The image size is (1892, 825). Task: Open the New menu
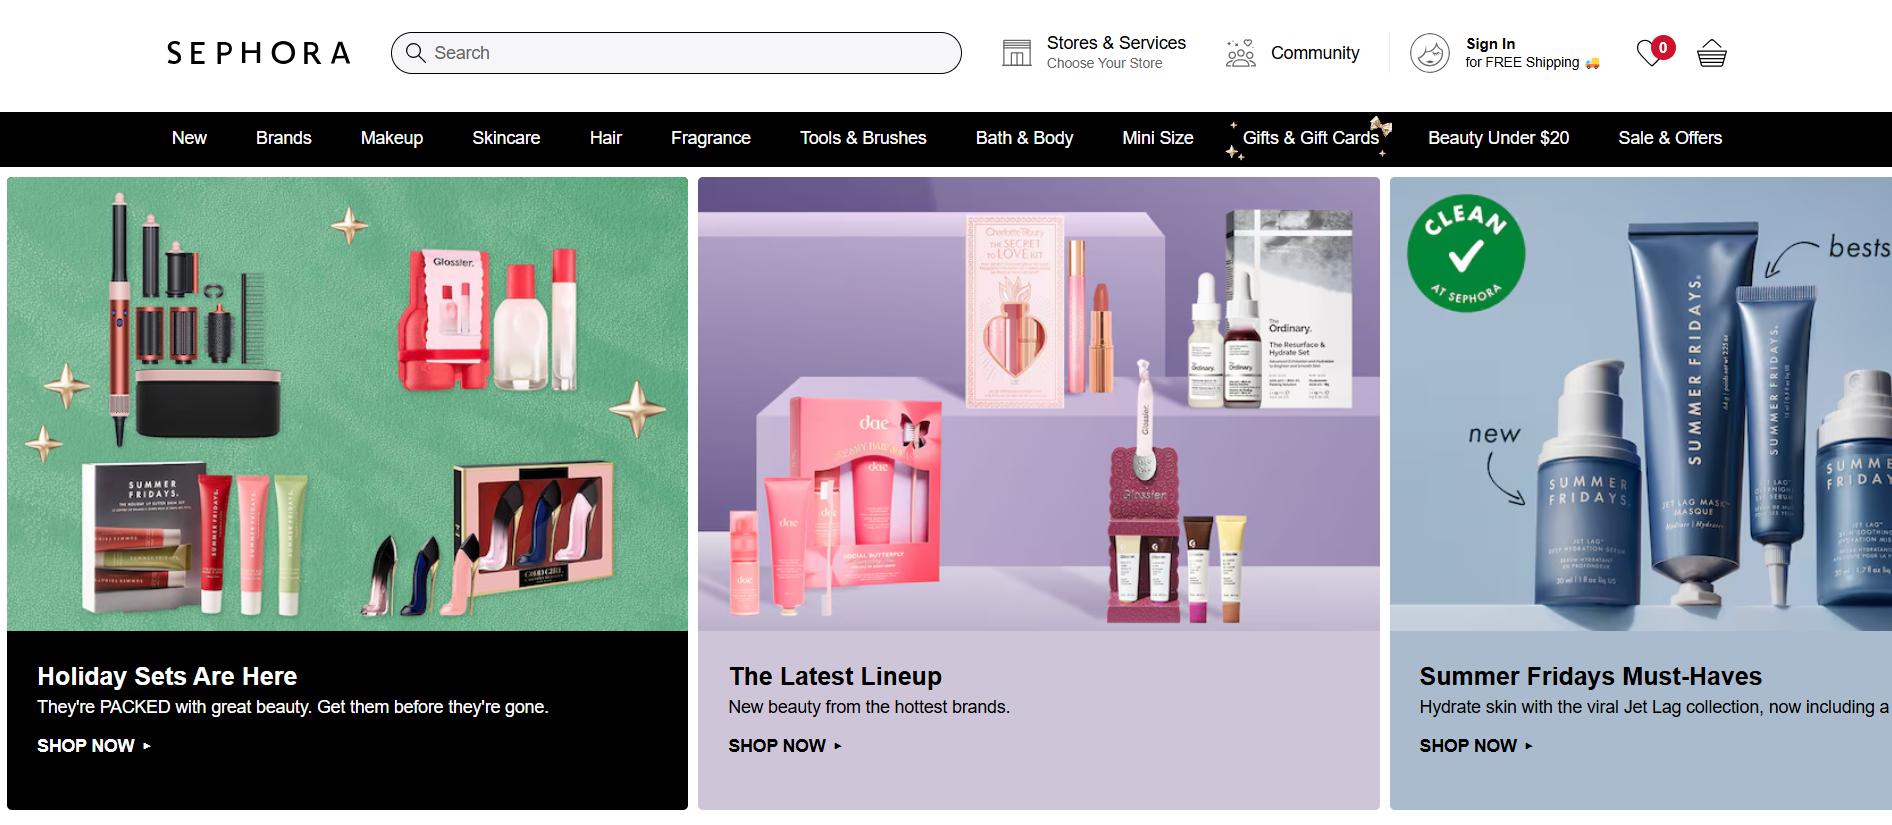(x=189, y=138)
